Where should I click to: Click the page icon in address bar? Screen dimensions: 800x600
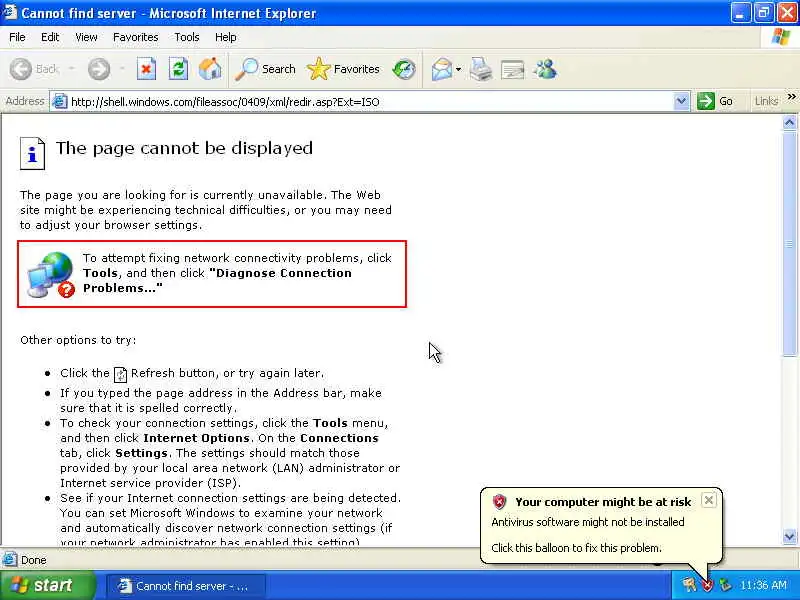coord(60,102)
